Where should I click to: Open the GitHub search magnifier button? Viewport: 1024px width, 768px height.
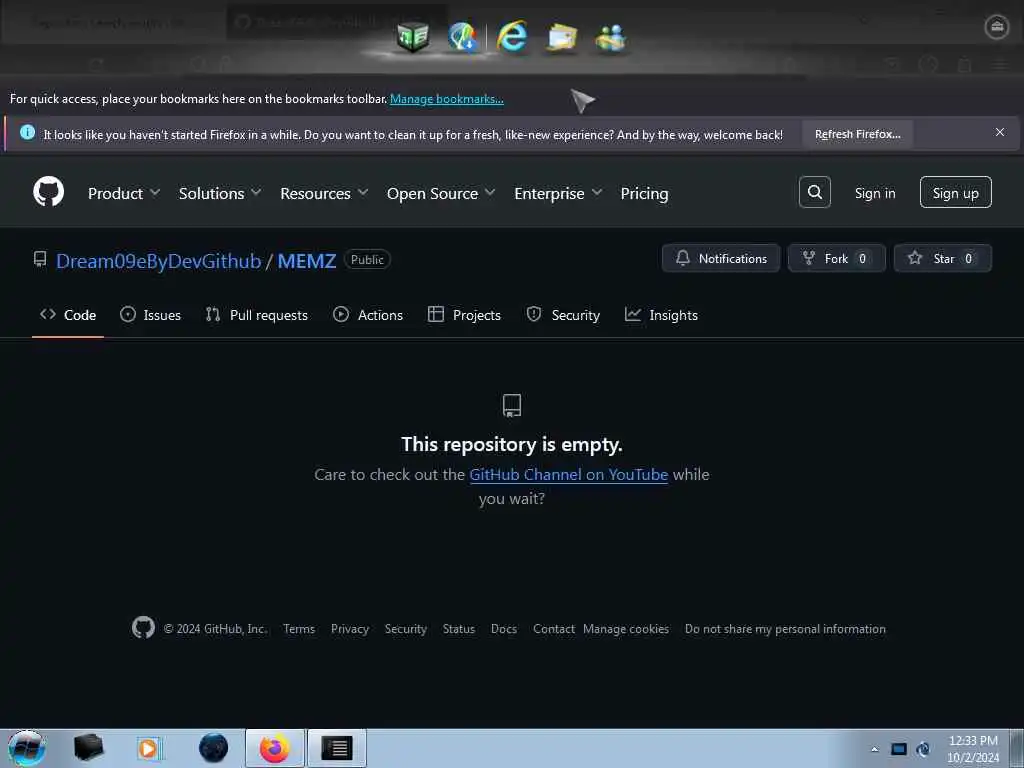[x=814, y=192]
